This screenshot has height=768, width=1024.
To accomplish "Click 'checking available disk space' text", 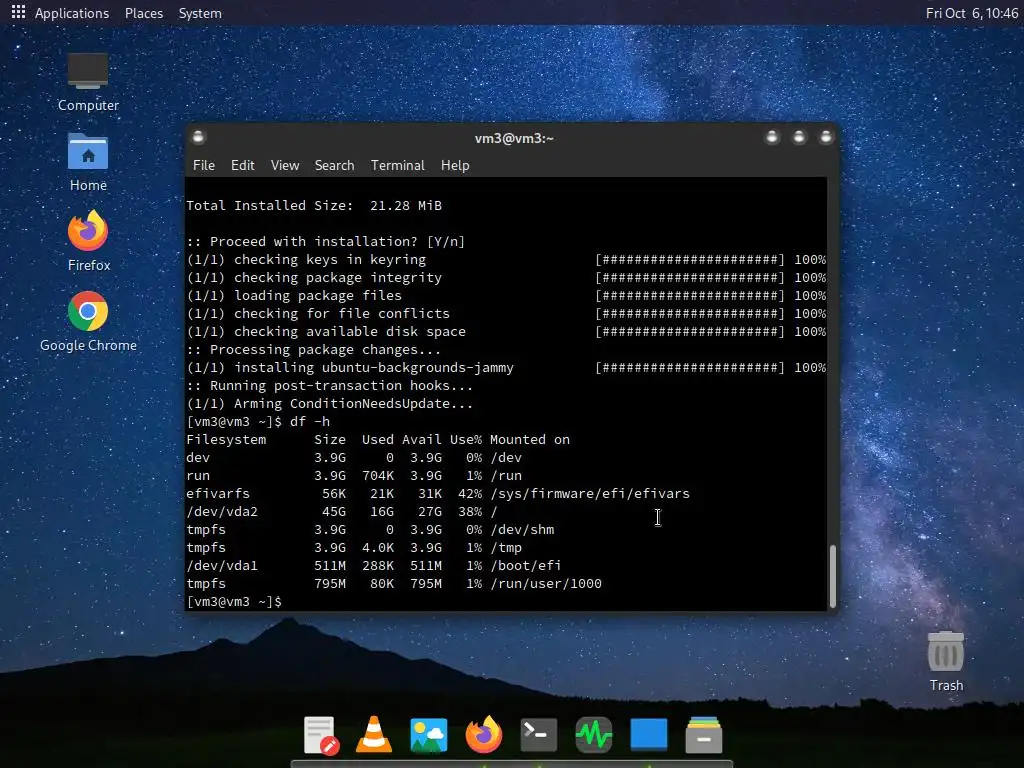I will click(x=349, y=332).
